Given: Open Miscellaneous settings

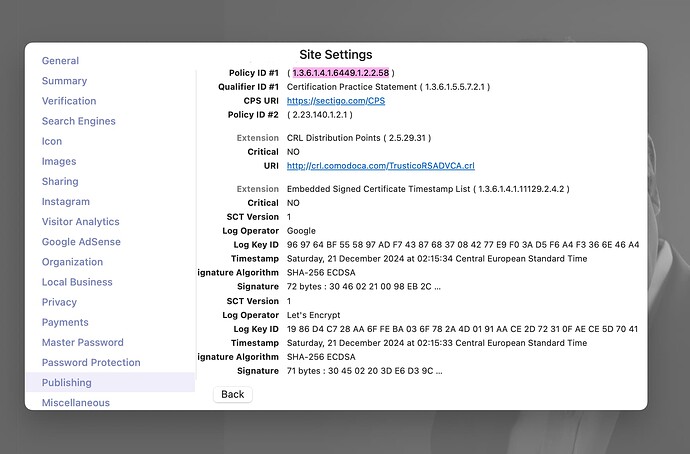Looking at the screenshot, I should (x=76, y=403).
